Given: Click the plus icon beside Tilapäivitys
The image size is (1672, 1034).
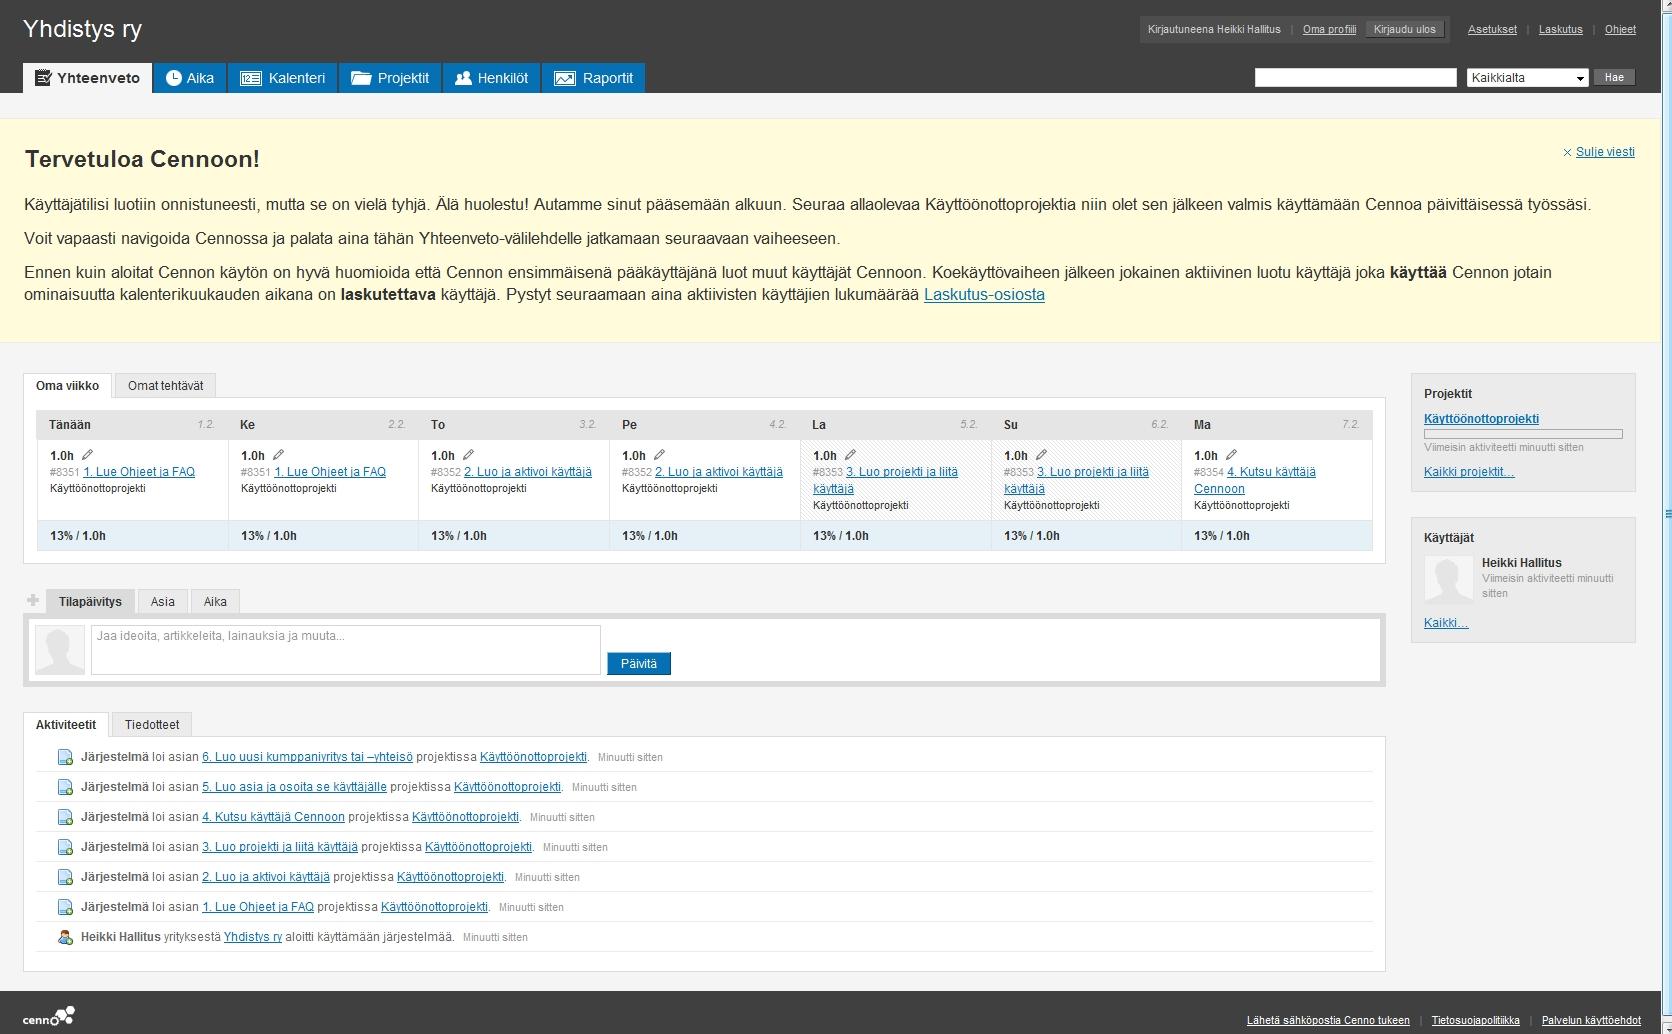Looking at the screenshot, I should pos(33,600).
